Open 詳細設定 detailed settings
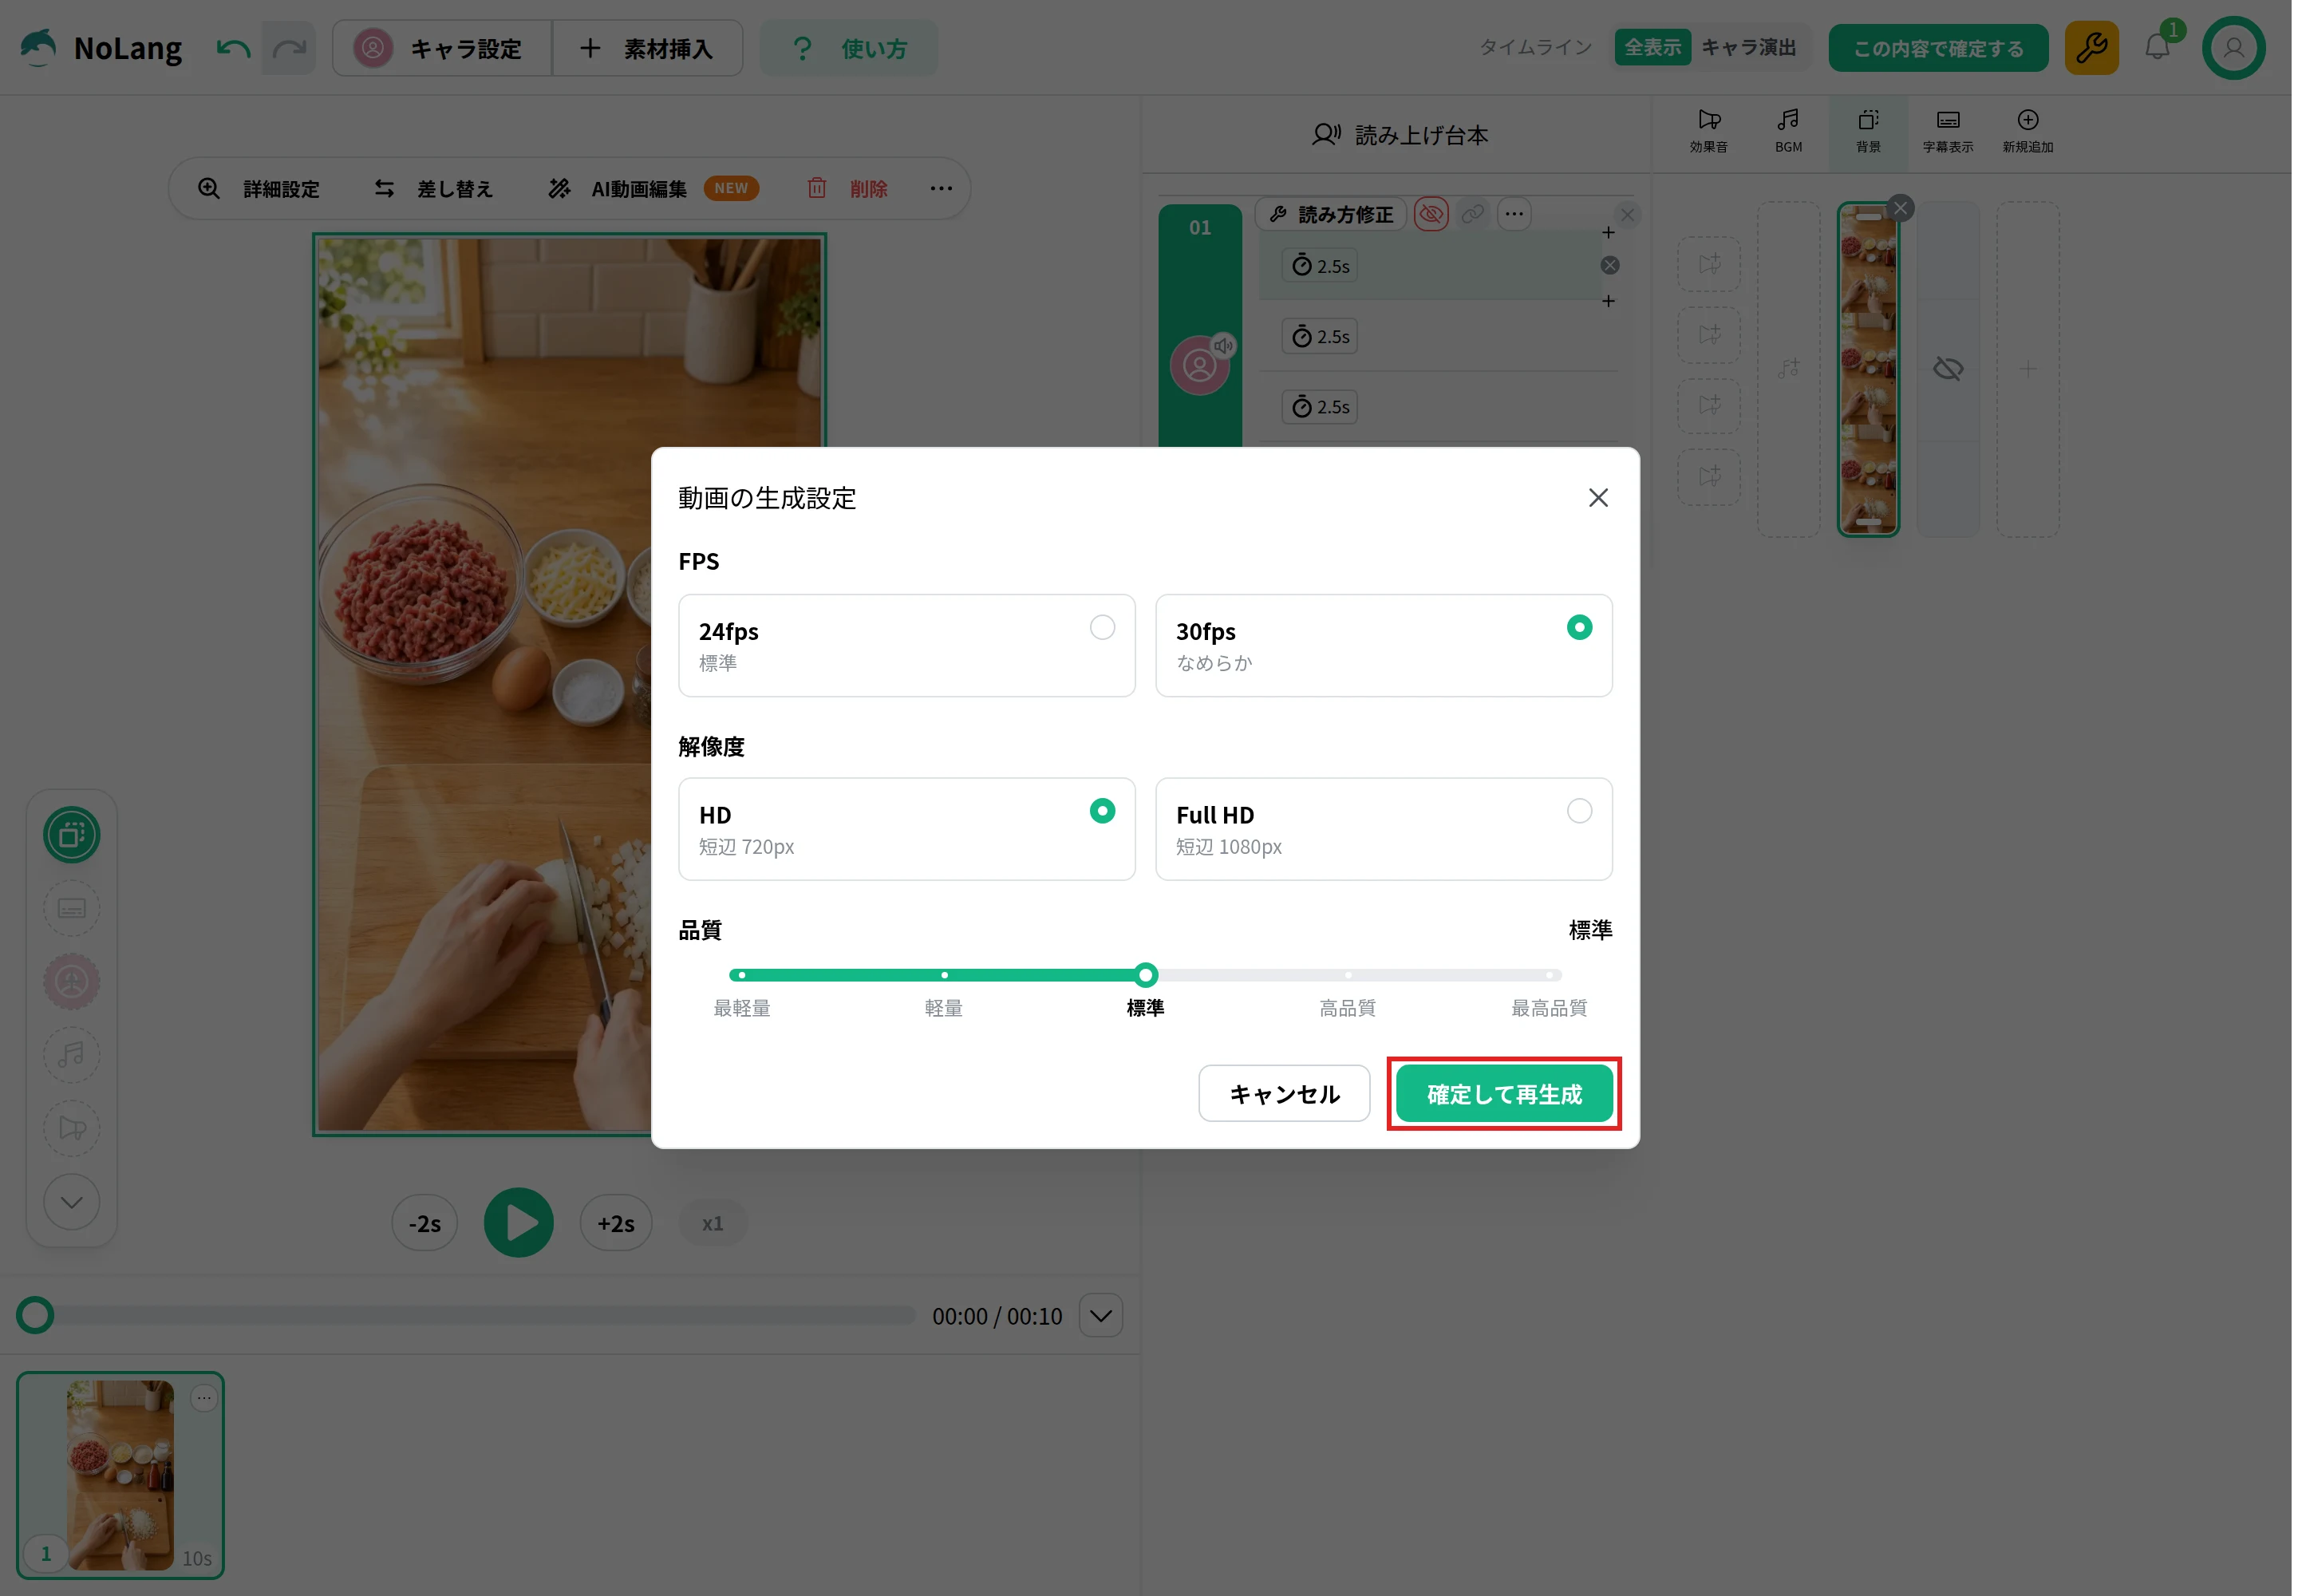This screenshot has width=2298, height=1596. coord(259,189)
